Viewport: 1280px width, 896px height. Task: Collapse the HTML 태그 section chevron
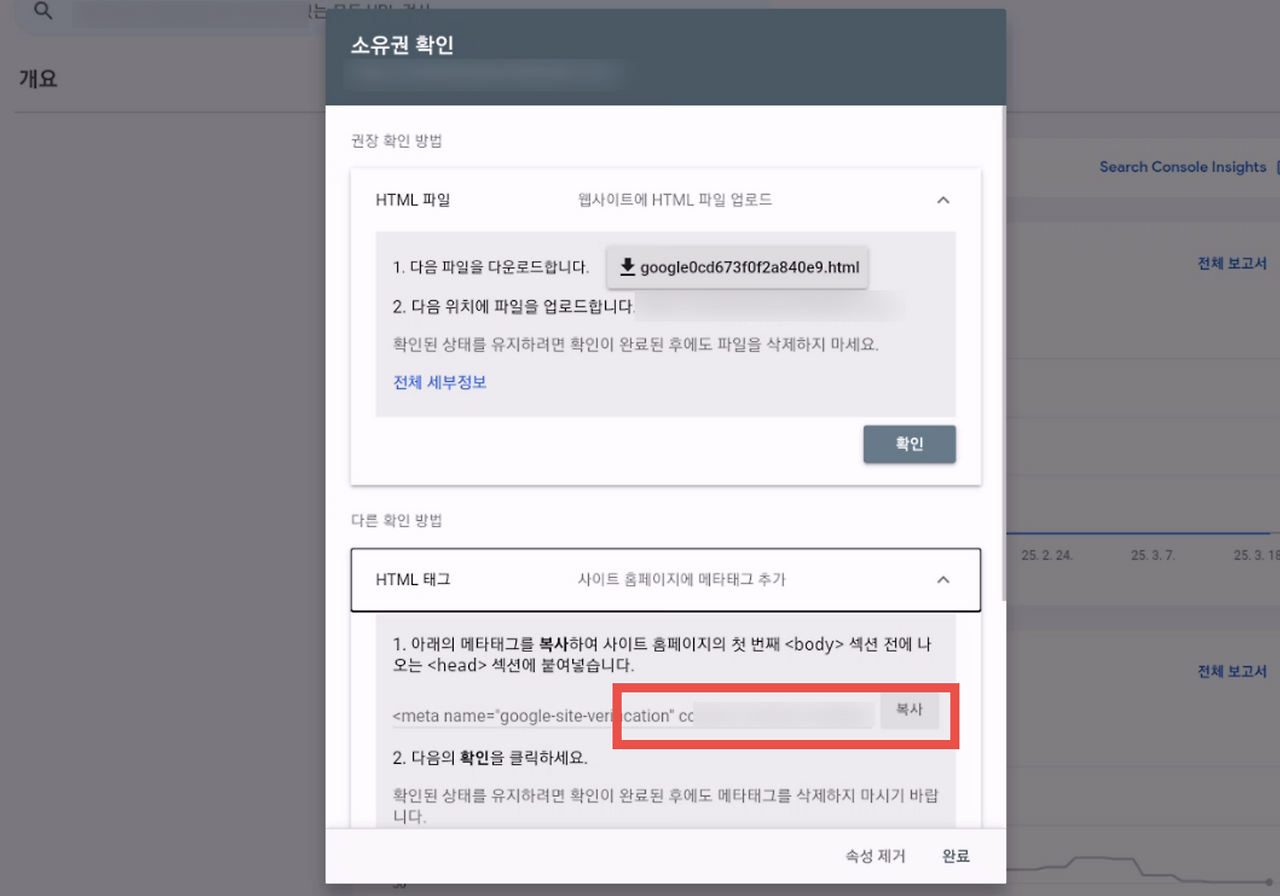(x=941, y=579)
